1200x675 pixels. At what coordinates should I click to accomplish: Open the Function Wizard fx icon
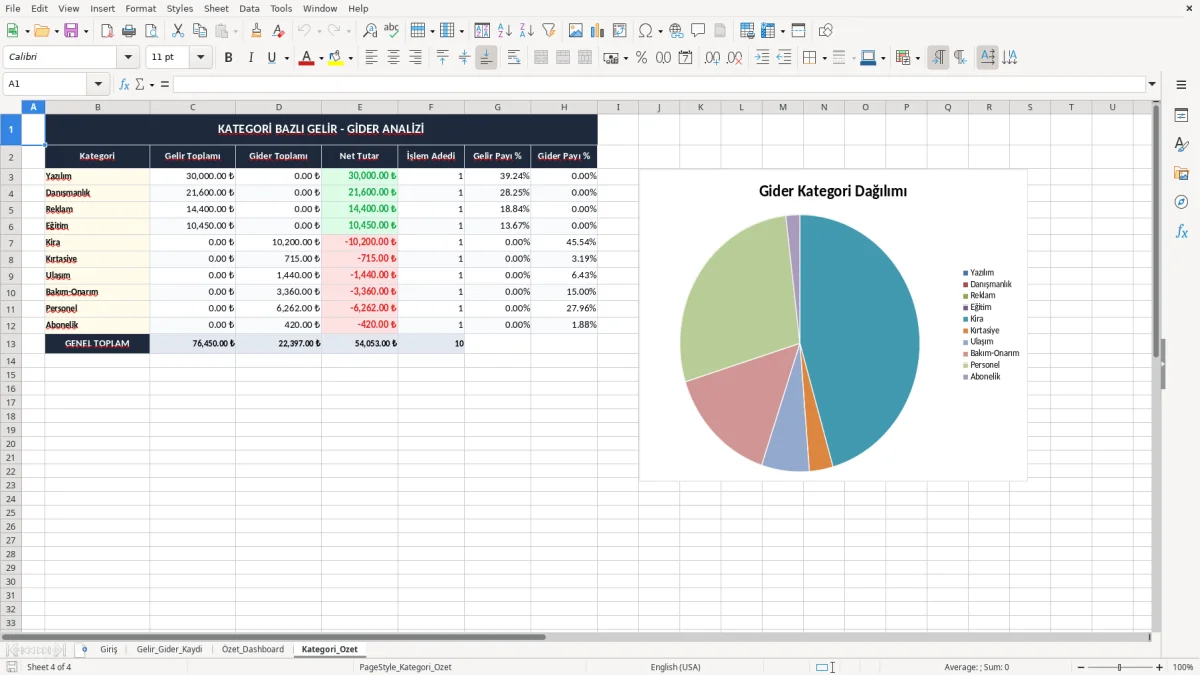click(124, 84)
